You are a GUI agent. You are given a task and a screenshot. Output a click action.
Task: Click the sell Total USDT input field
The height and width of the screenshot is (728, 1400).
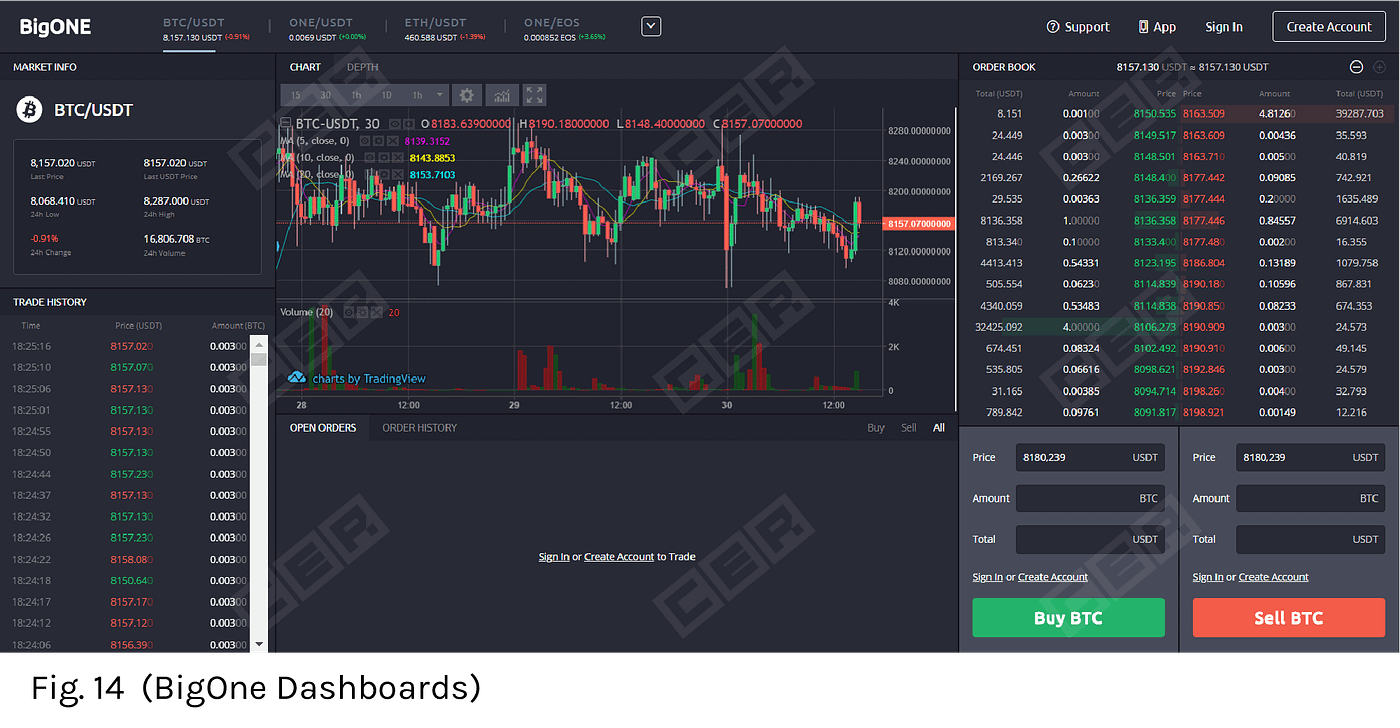pos(1310,539)
